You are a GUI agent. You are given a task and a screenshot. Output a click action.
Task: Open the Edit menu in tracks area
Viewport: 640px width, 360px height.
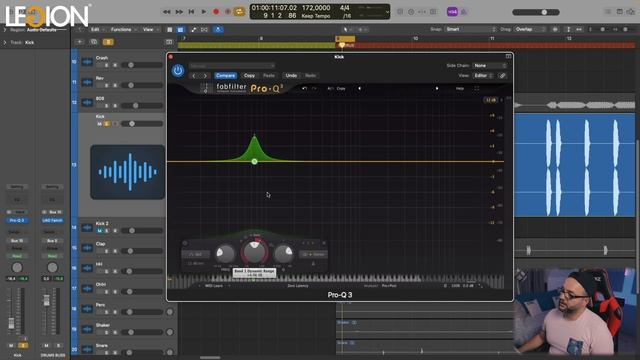click(97, 29)
